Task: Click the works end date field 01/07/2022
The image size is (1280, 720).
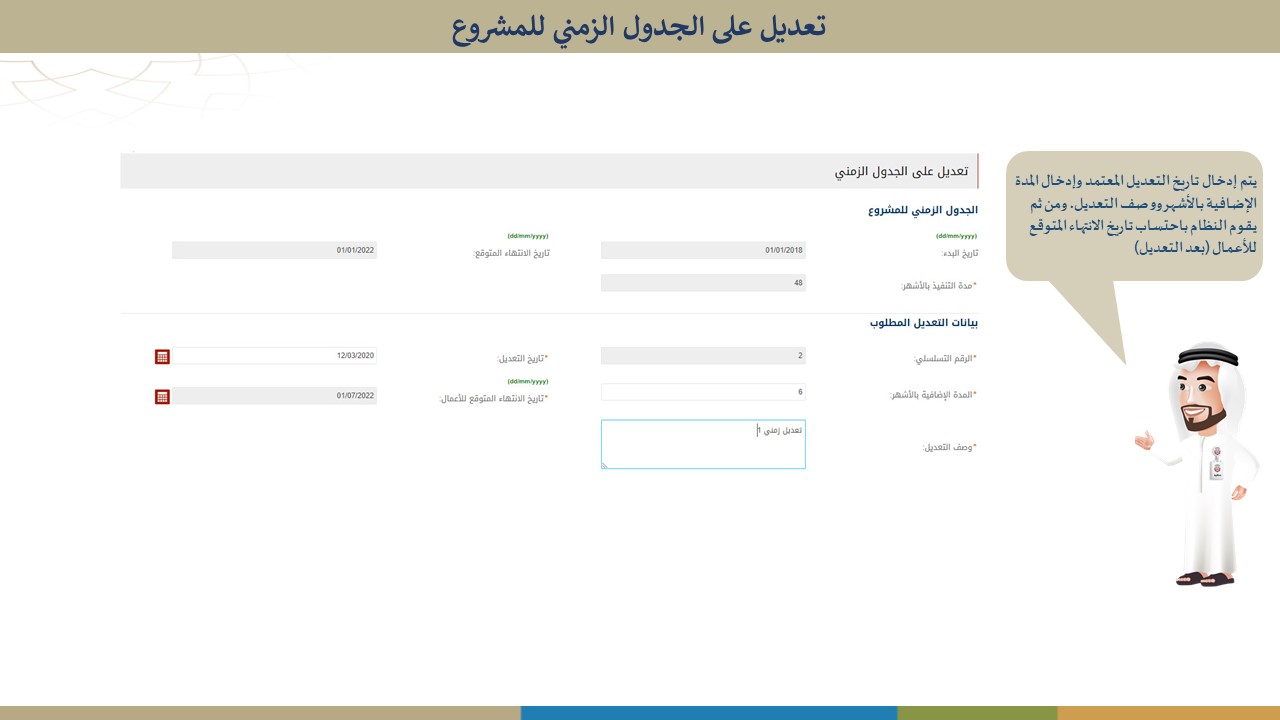Action: point(274,396)
